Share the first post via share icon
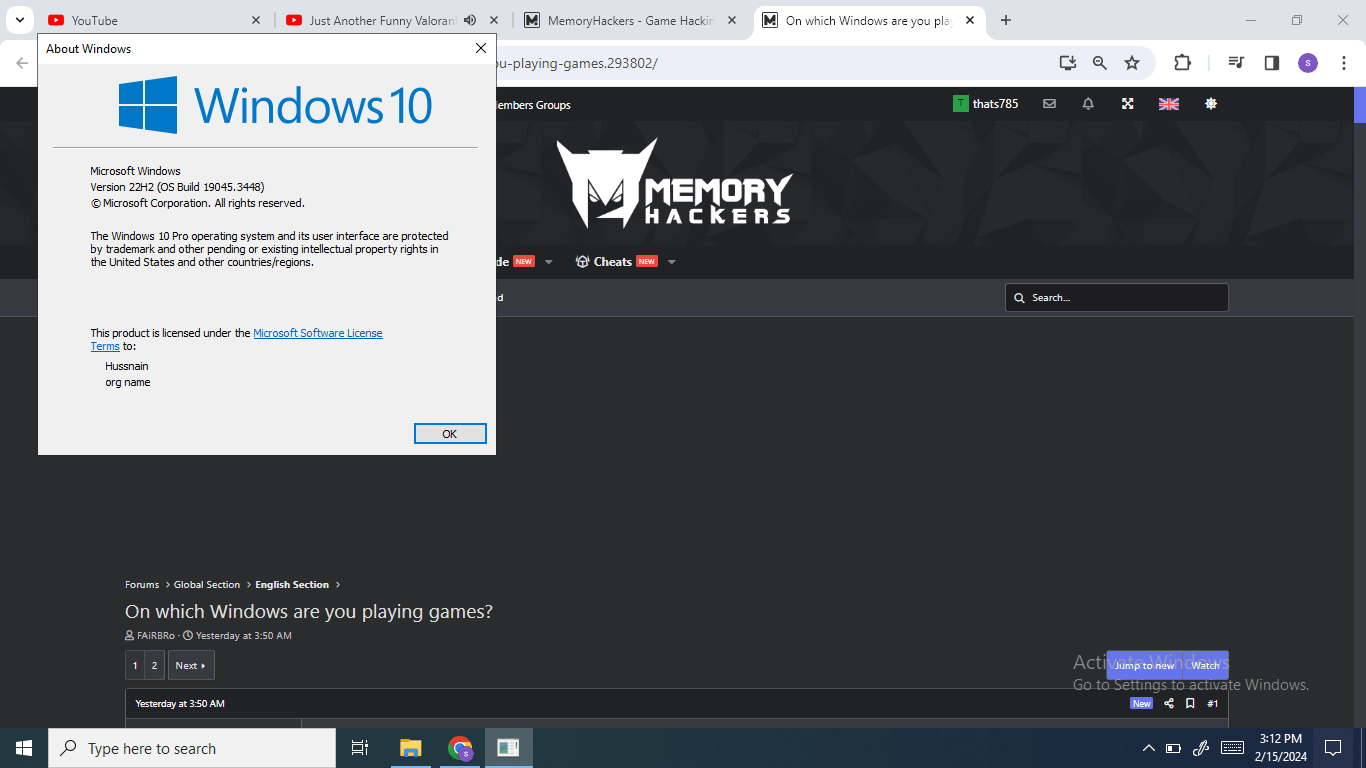 tap(1169, 704)
